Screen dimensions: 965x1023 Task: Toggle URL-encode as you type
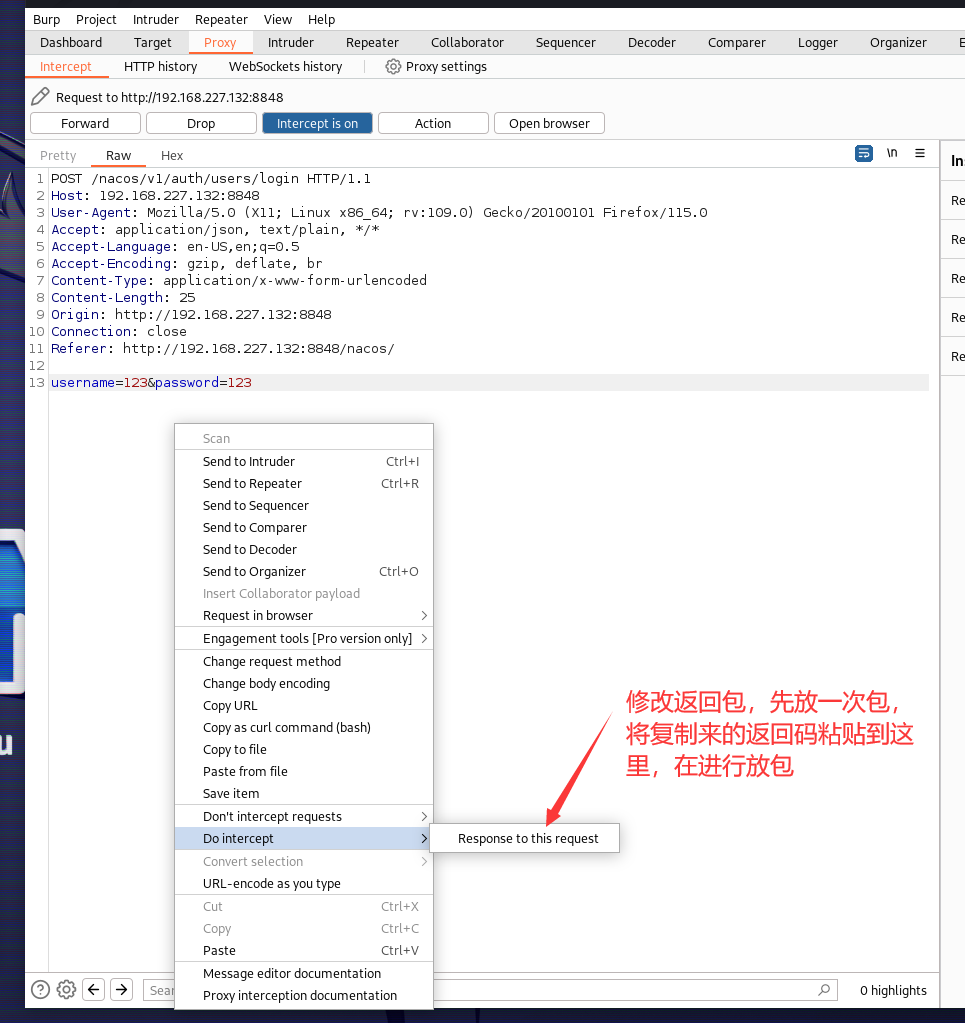coord(304,883)
